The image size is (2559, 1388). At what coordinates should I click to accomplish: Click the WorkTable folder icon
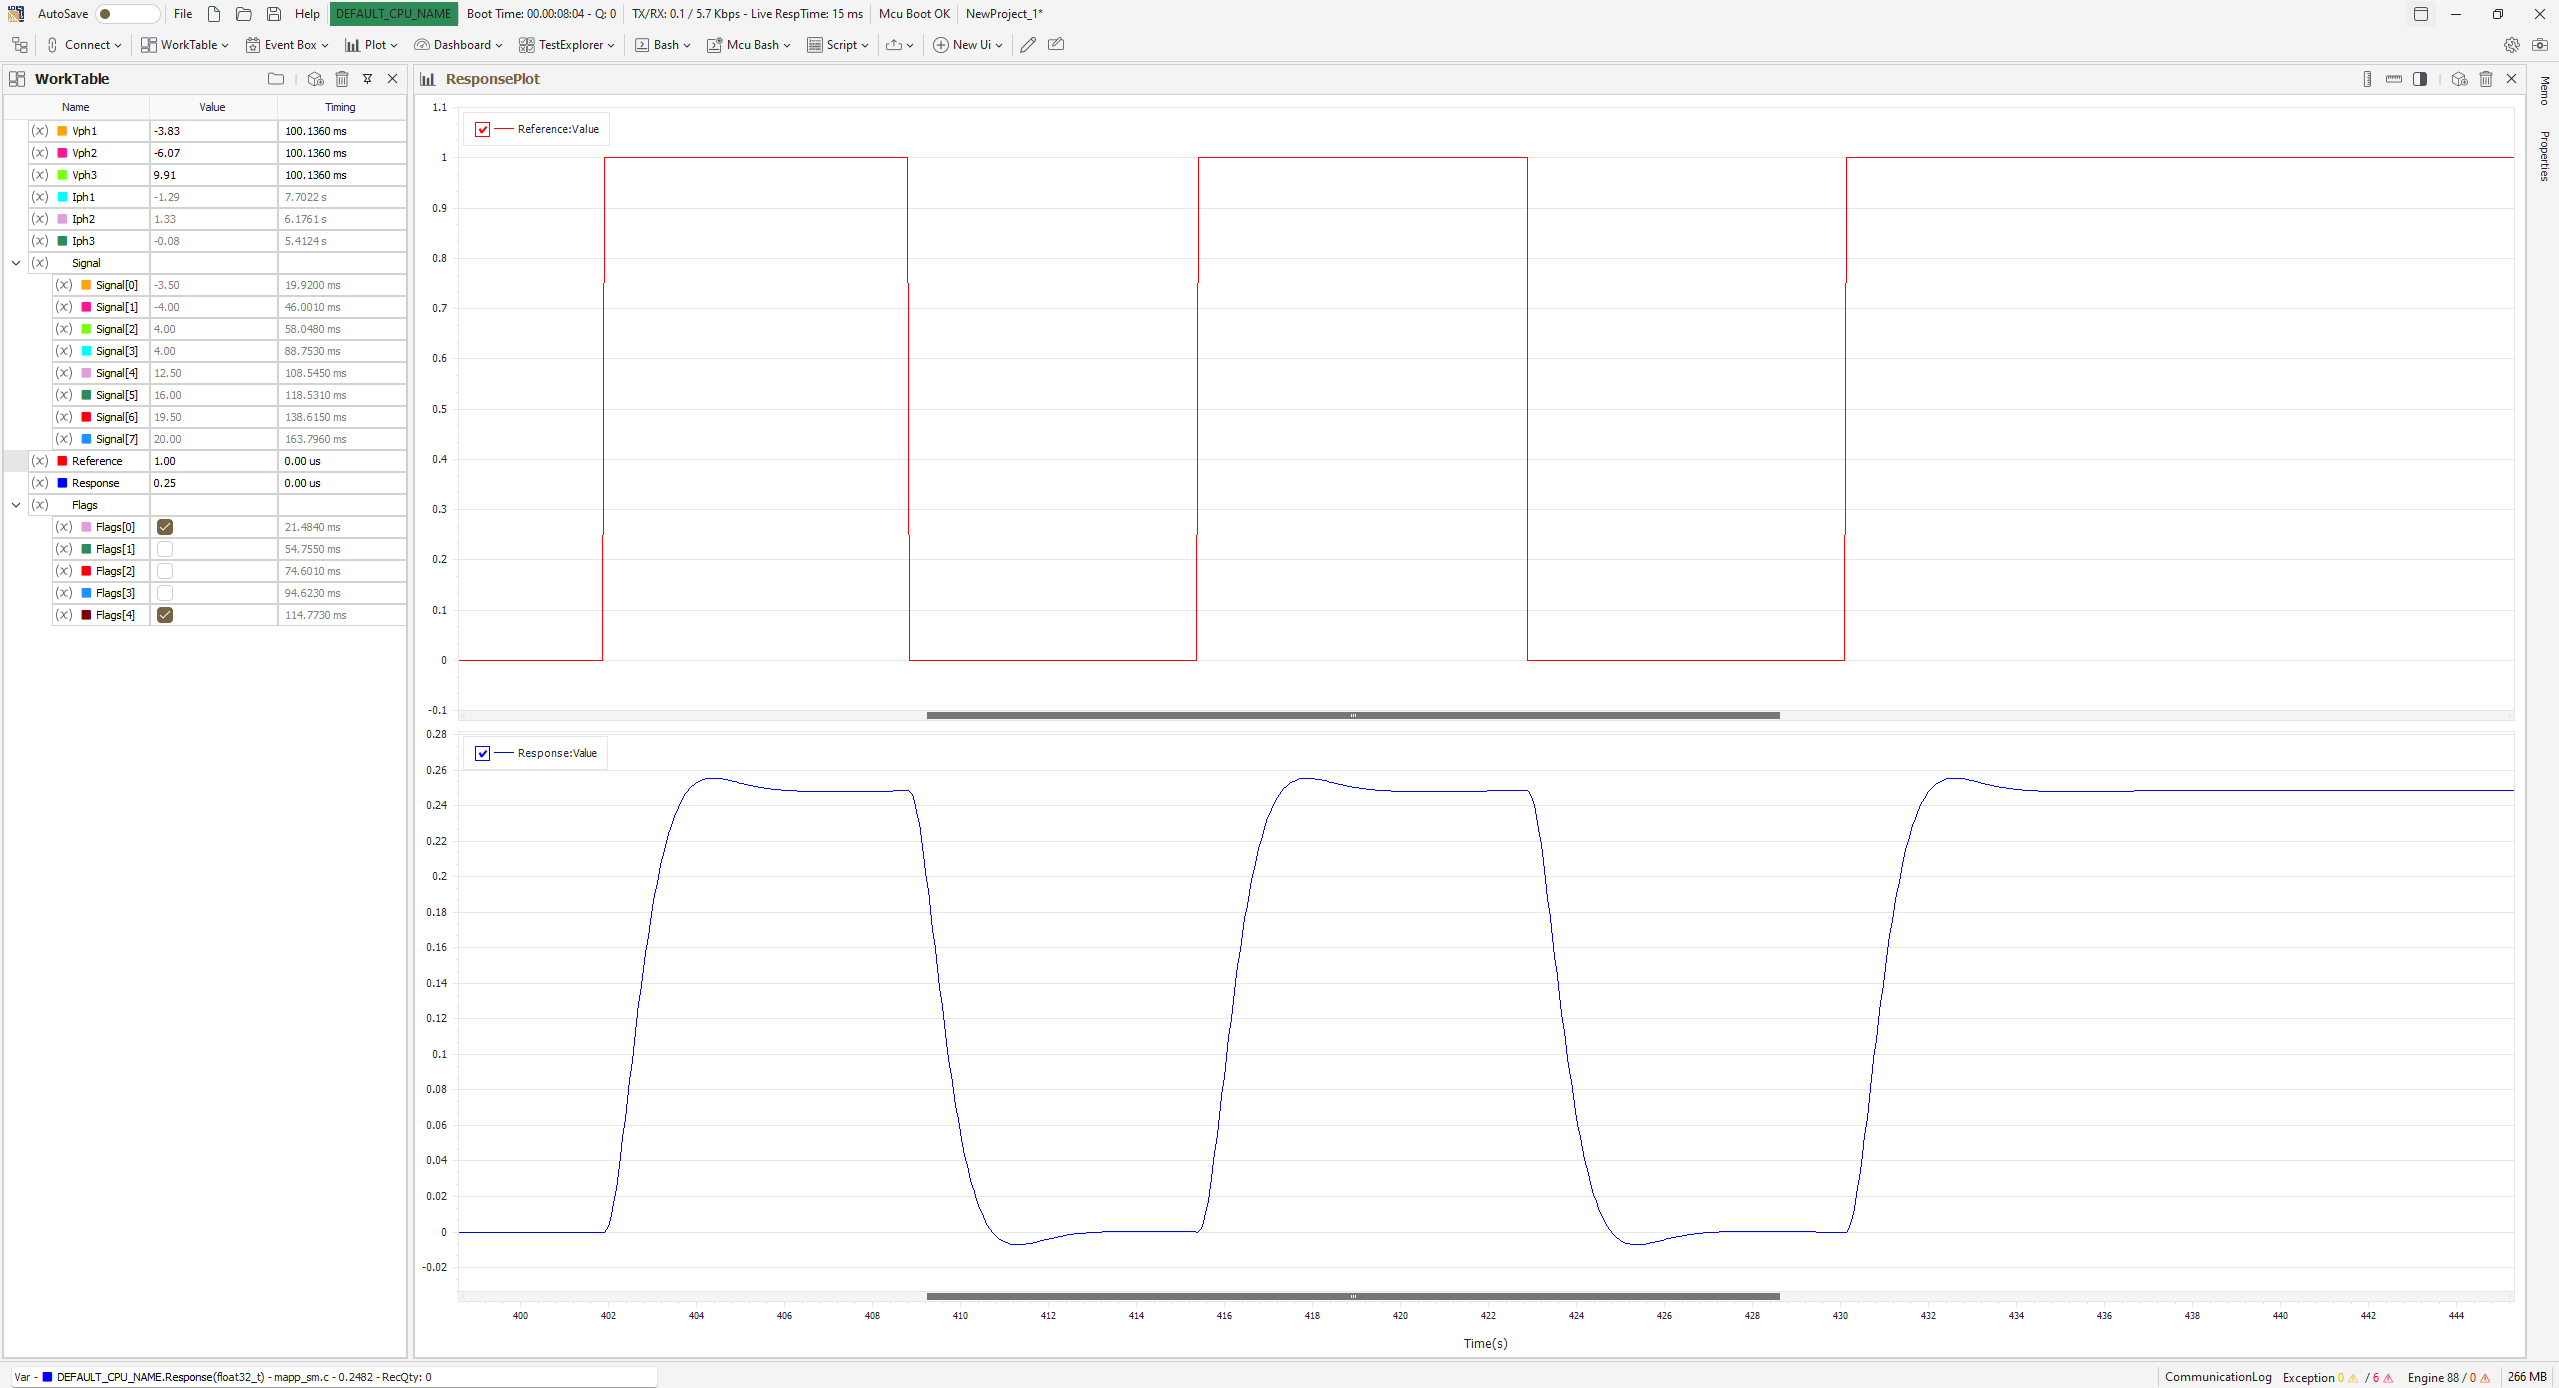[x=276, y=79]
